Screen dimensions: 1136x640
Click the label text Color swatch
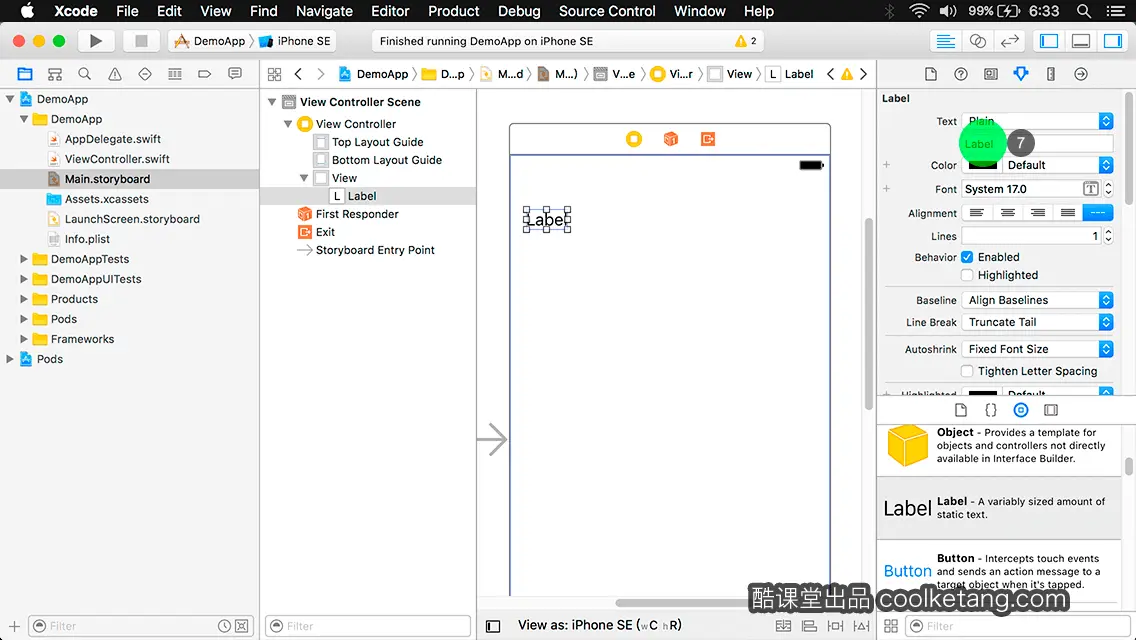(x=983, y=165)
